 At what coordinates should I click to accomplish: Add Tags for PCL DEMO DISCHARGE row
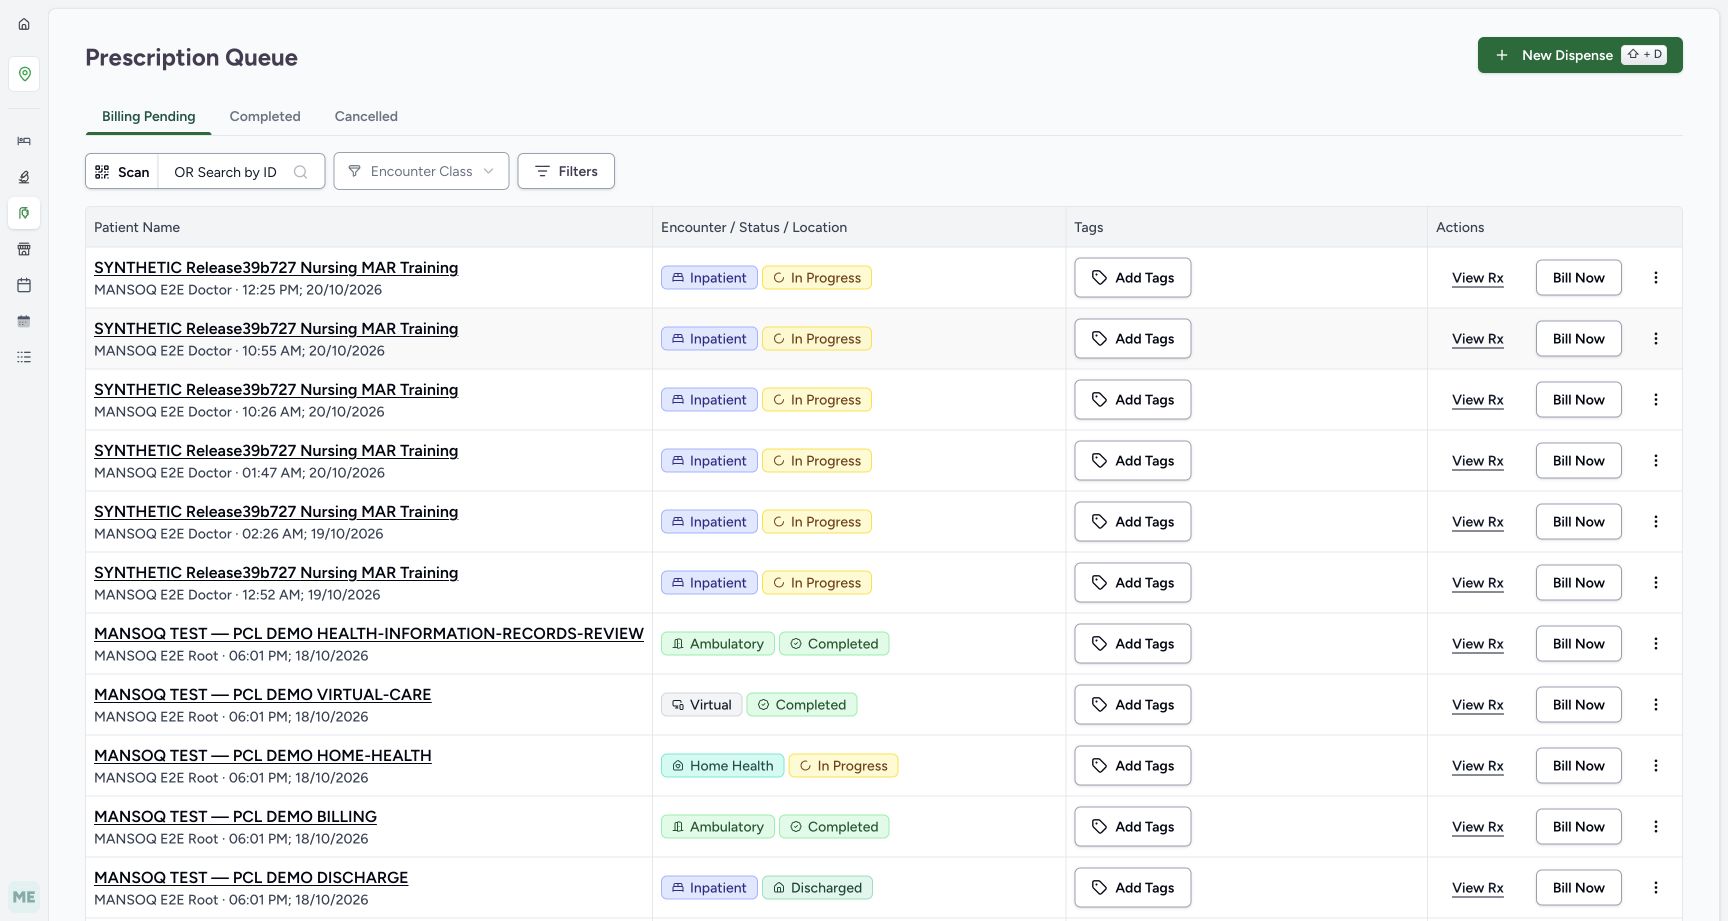coord(1133,888)
